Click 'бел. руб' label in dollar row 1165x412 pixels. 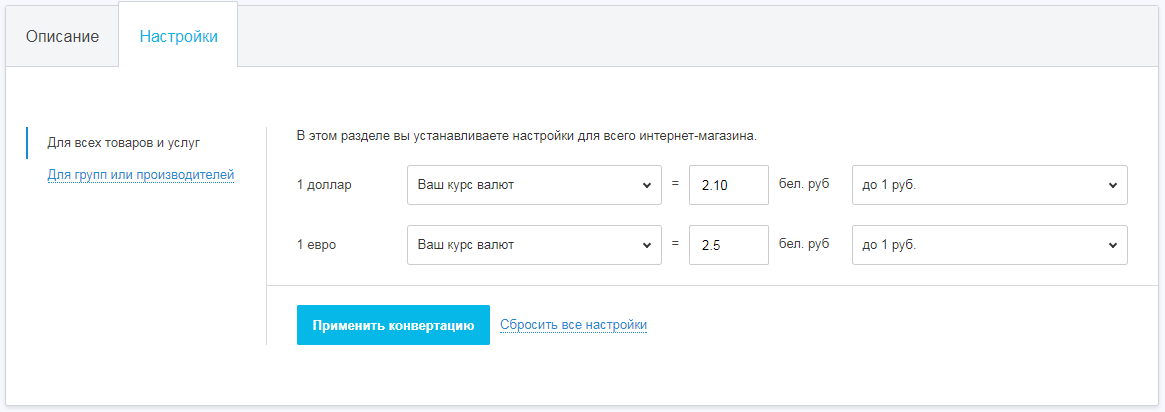(x=804, y=184)
